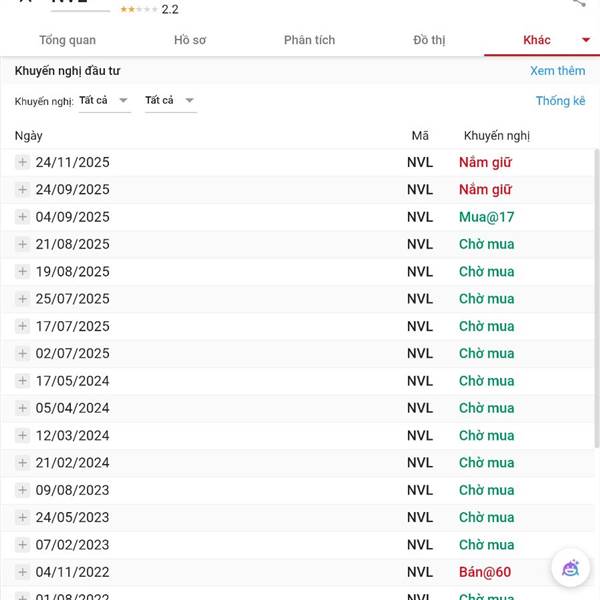The height and width of the screenshot is (600, 600).
Task: Click the star rating next to 2.2
Action: click(x=138, y=9)
